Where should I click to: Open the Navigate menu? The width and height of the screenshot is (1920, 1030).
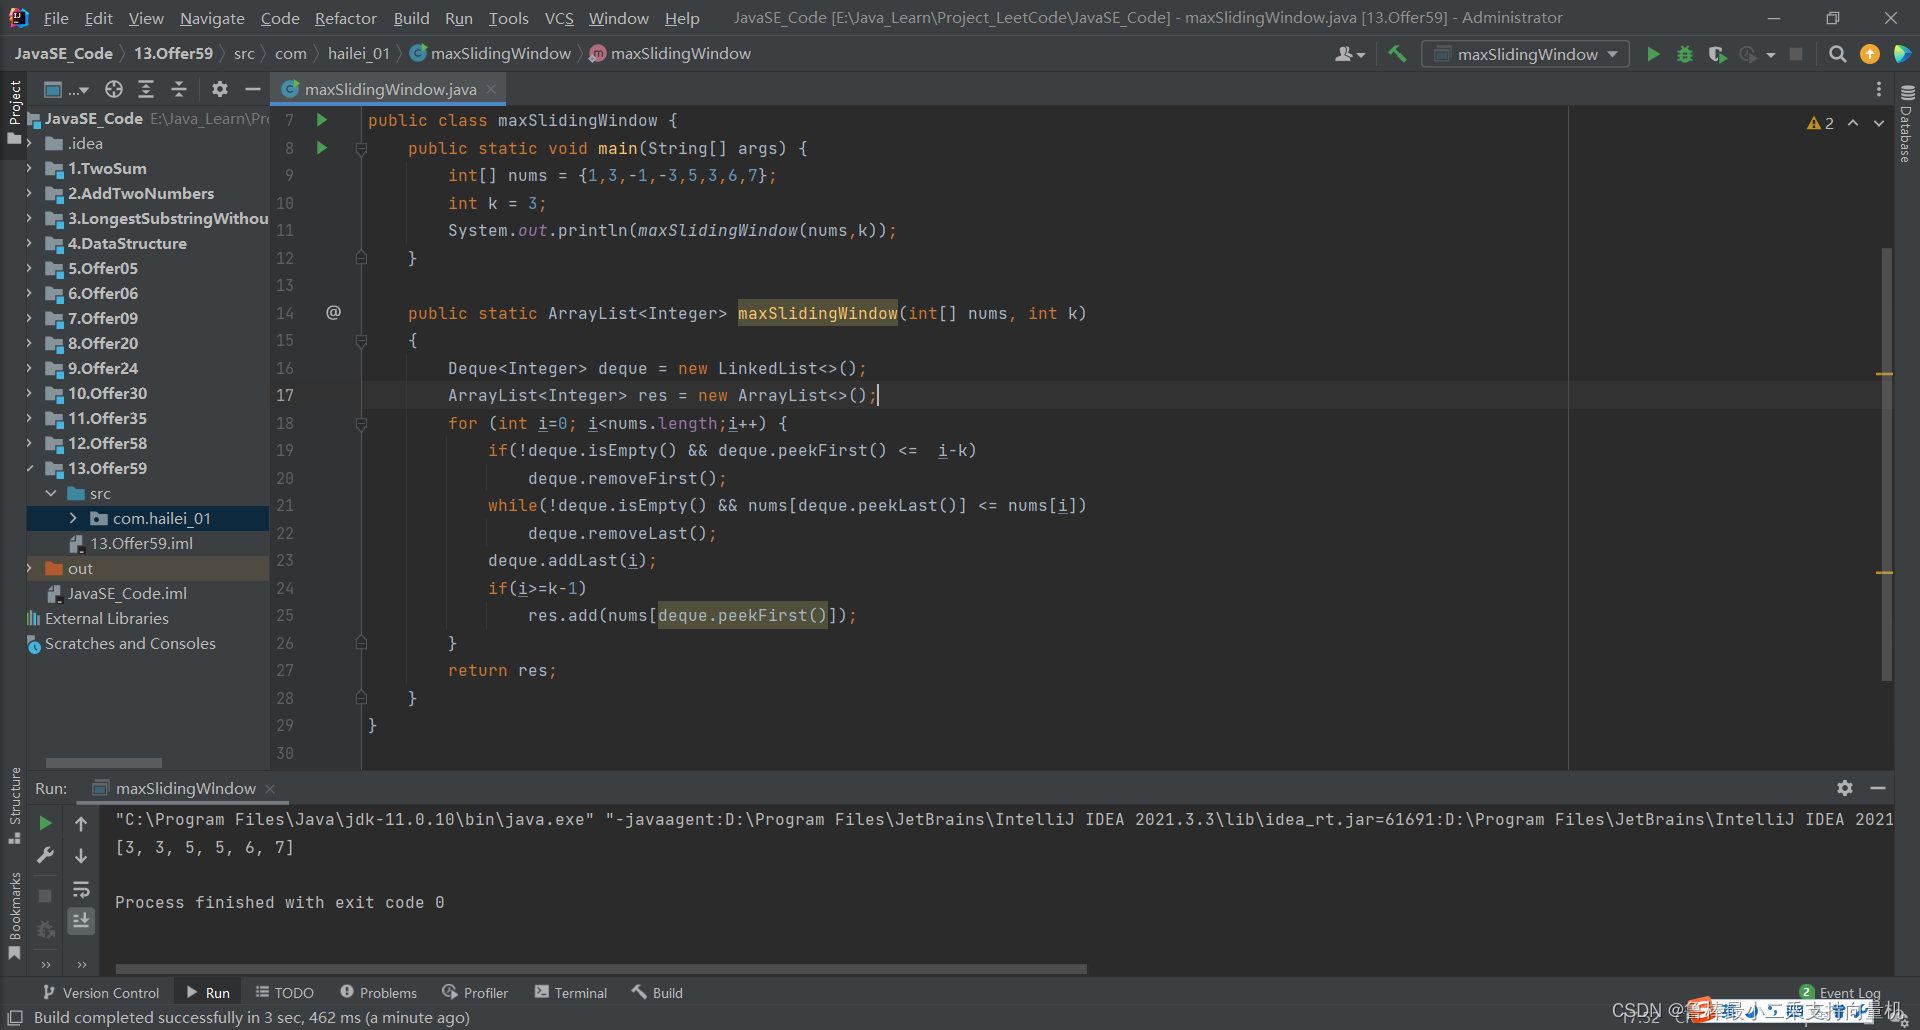pos(212,18)
